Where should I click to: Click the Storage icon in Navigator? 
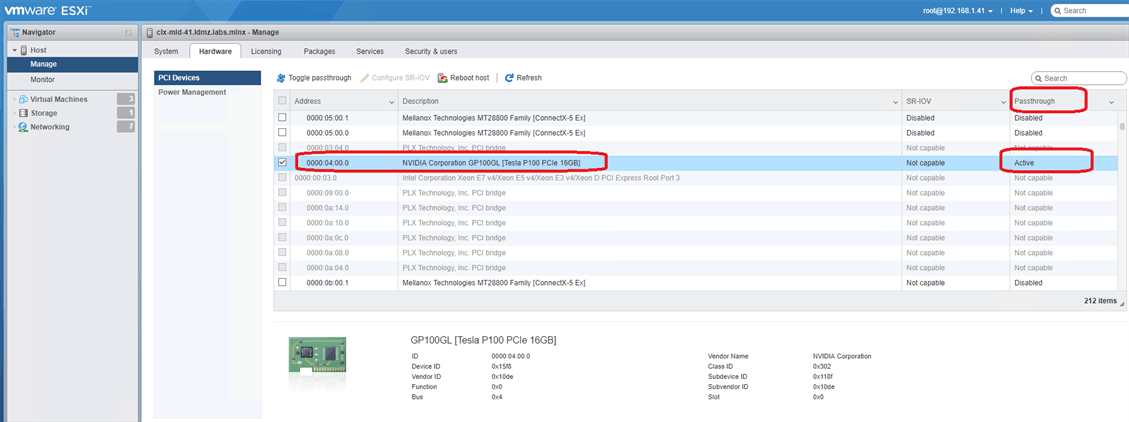click(x=24, y=113)
